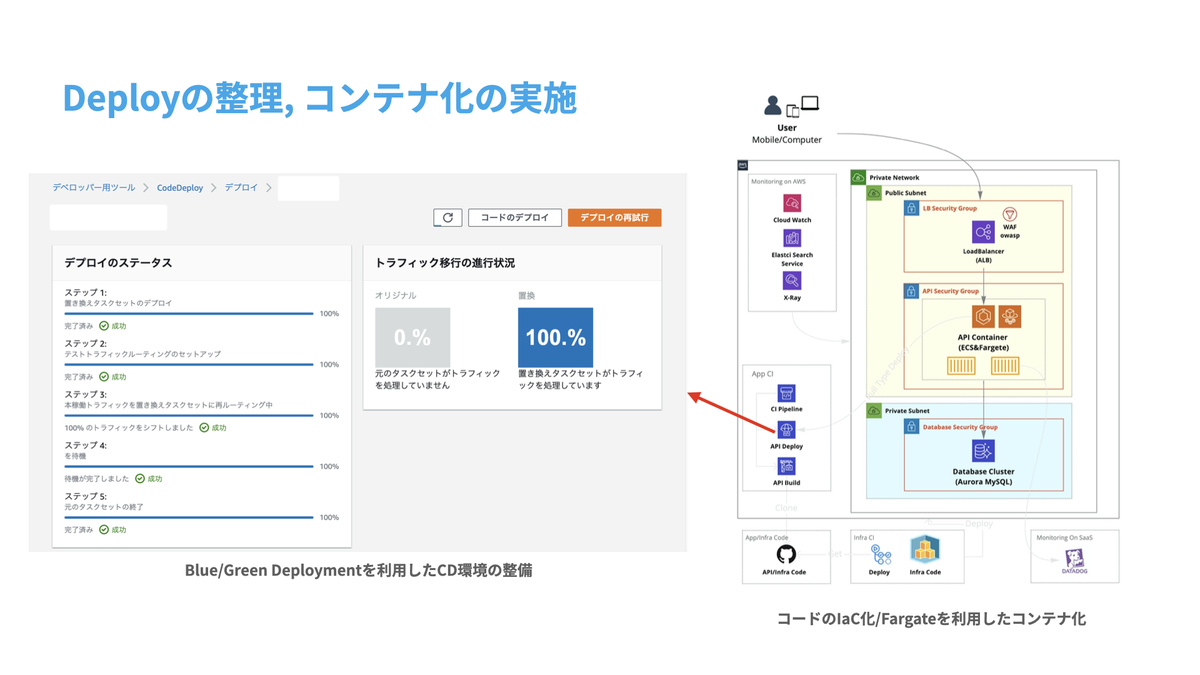
Task: Click the User Mobile/Computer label
Action: [x=787, y=134]
